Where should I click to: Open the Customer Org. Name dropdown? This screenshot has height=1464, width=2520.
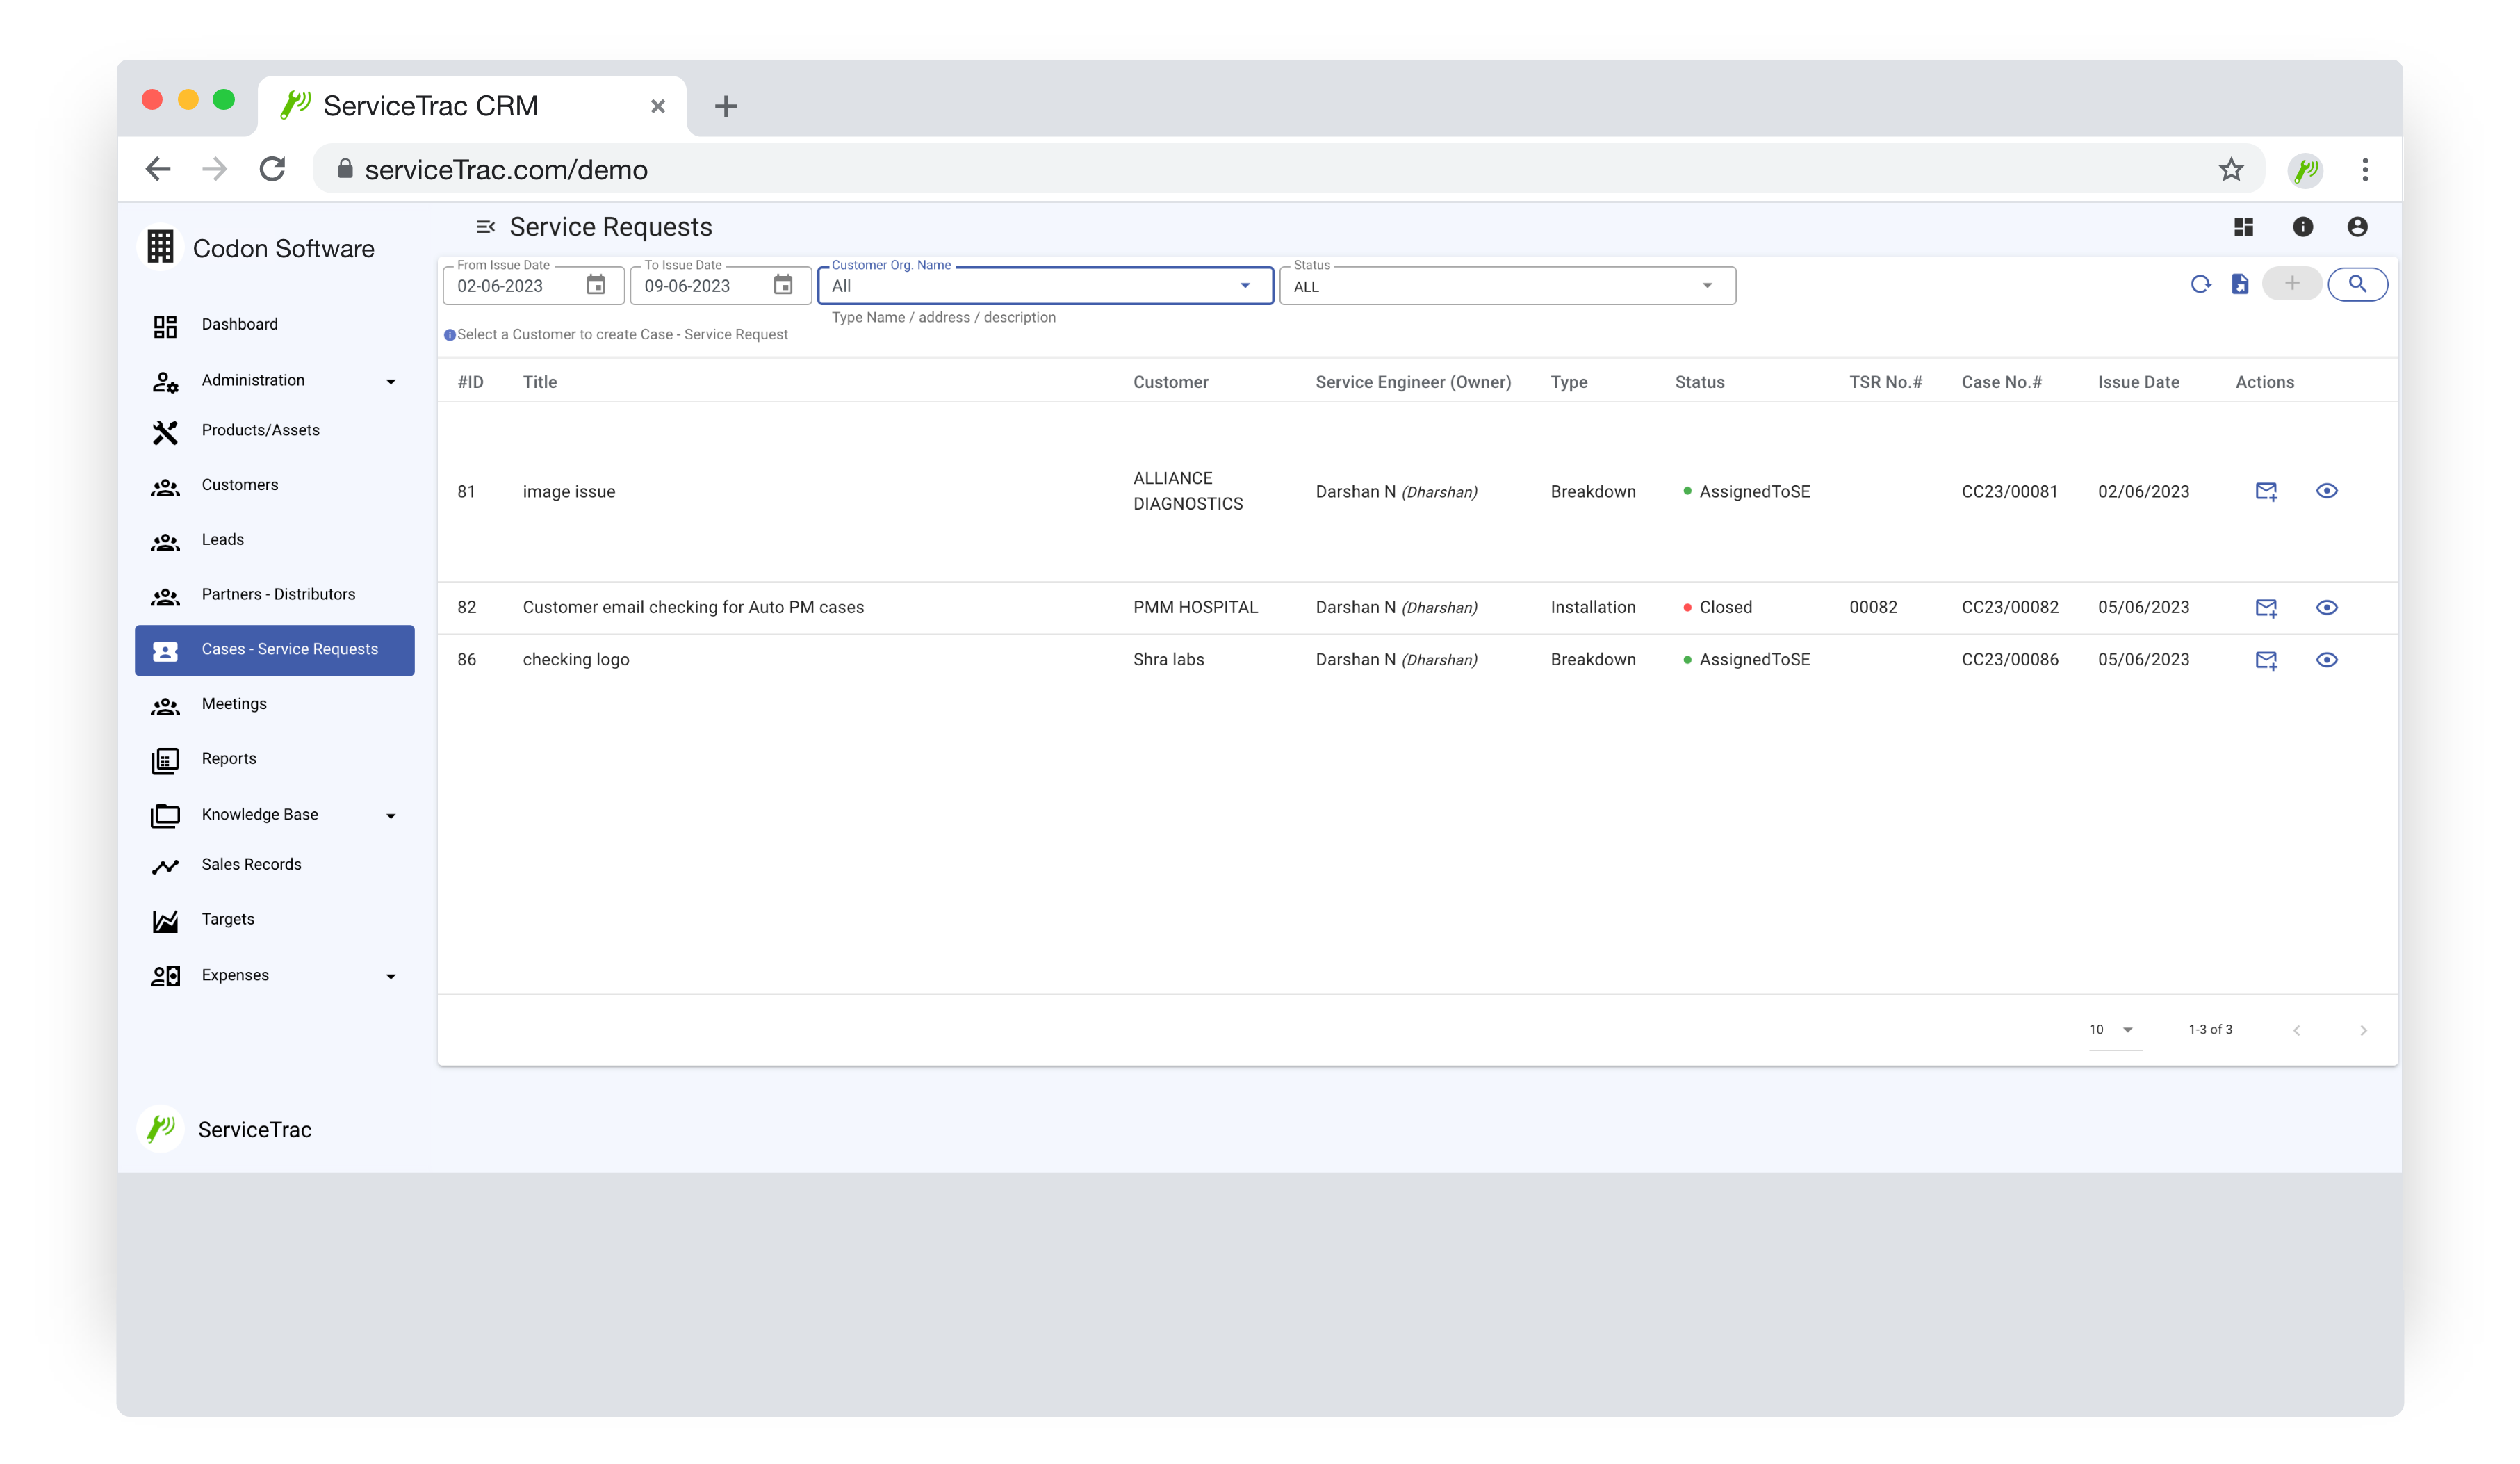click(x=1245, y=286)
